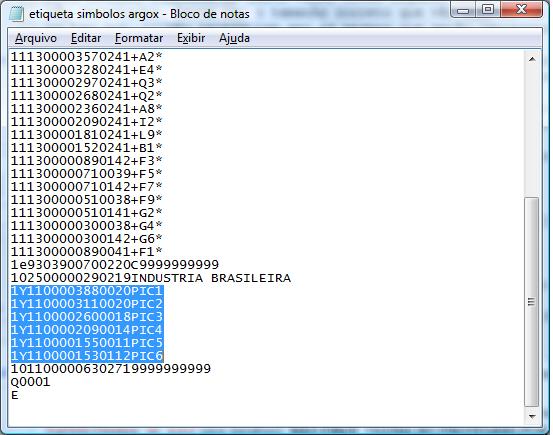This screenshot has width=553, height=435.
Task: Click the line ending with +A2*
Action: click(x=86, y=56)
